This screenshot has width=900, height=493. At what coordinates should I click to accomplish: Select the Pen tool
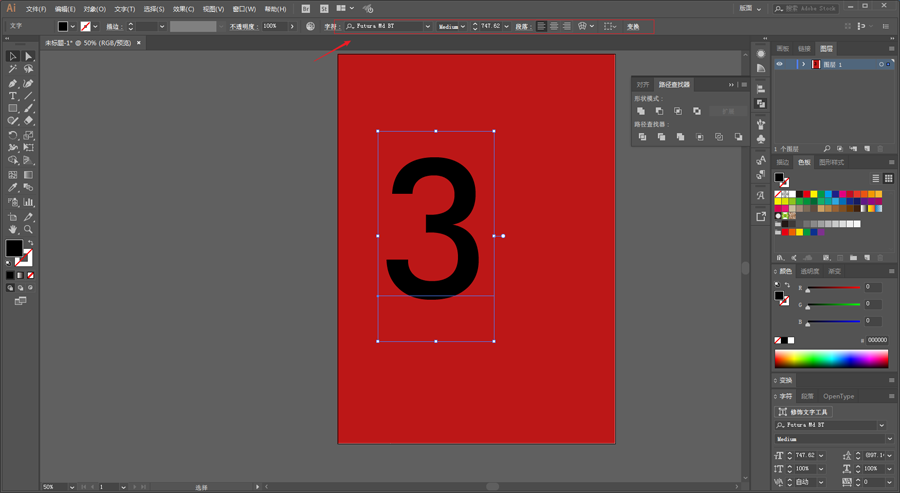(13, 83)
